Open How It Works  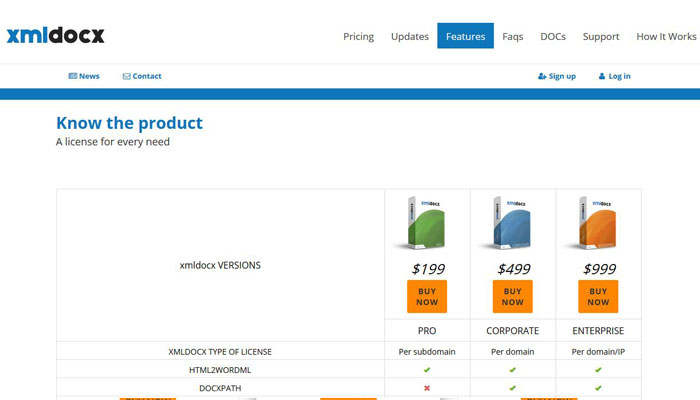(x=666, y=37)
